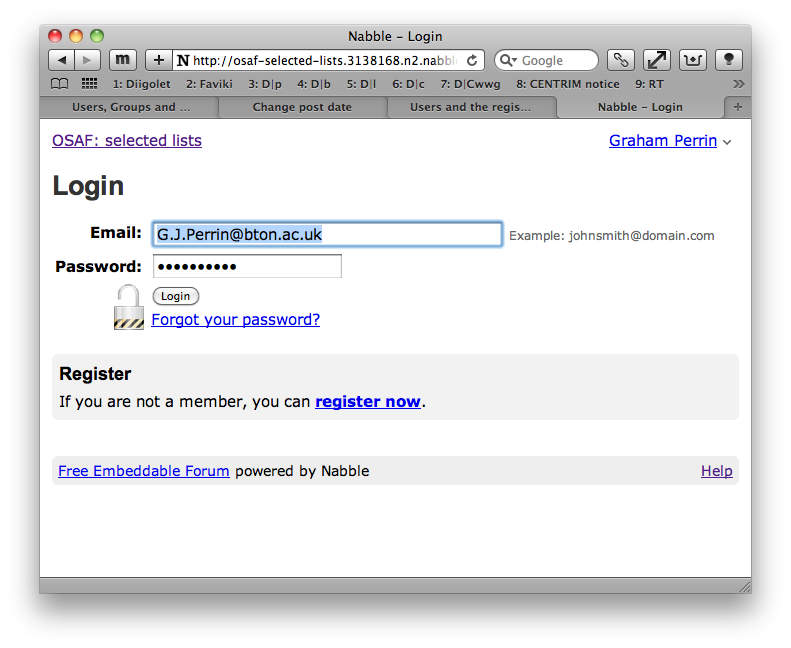Reload the page using the refresh icon

pos(473,60)
